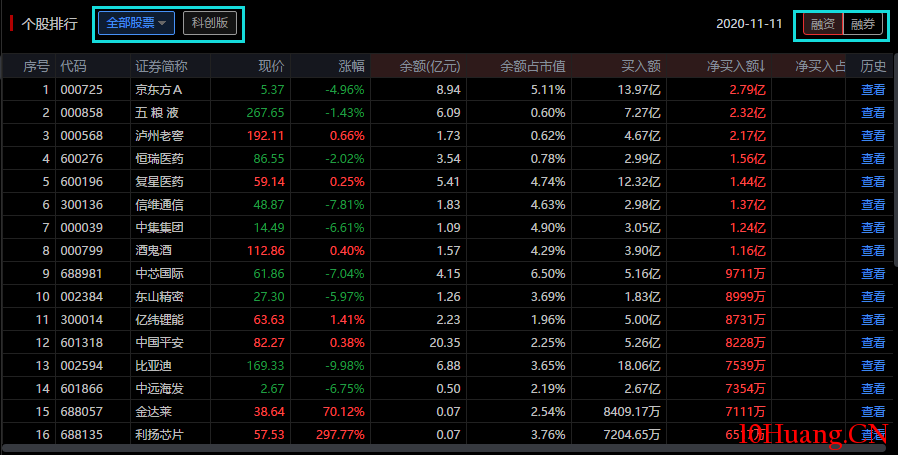
Task: Sort by 涨幅 column header
Action: click(351, 66)
